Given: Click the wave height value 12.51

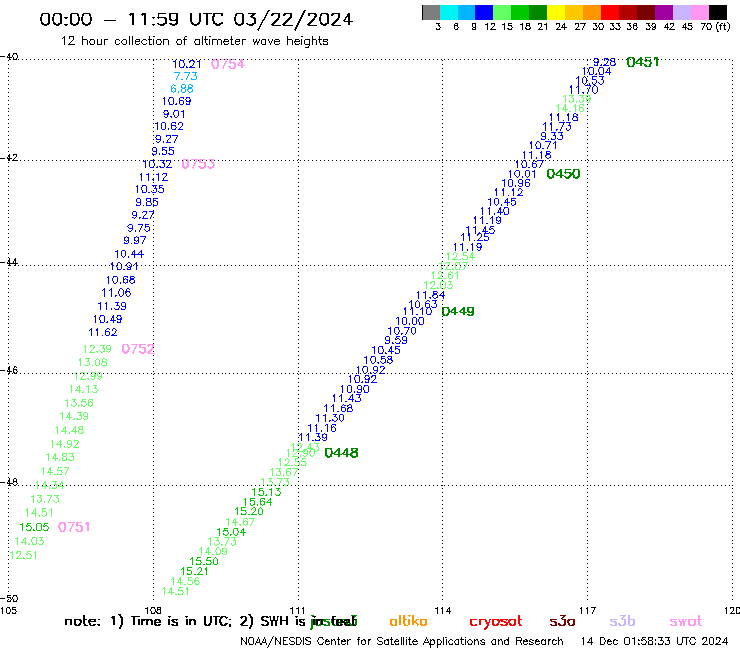Looking at the screenshot, I should 23,556.
